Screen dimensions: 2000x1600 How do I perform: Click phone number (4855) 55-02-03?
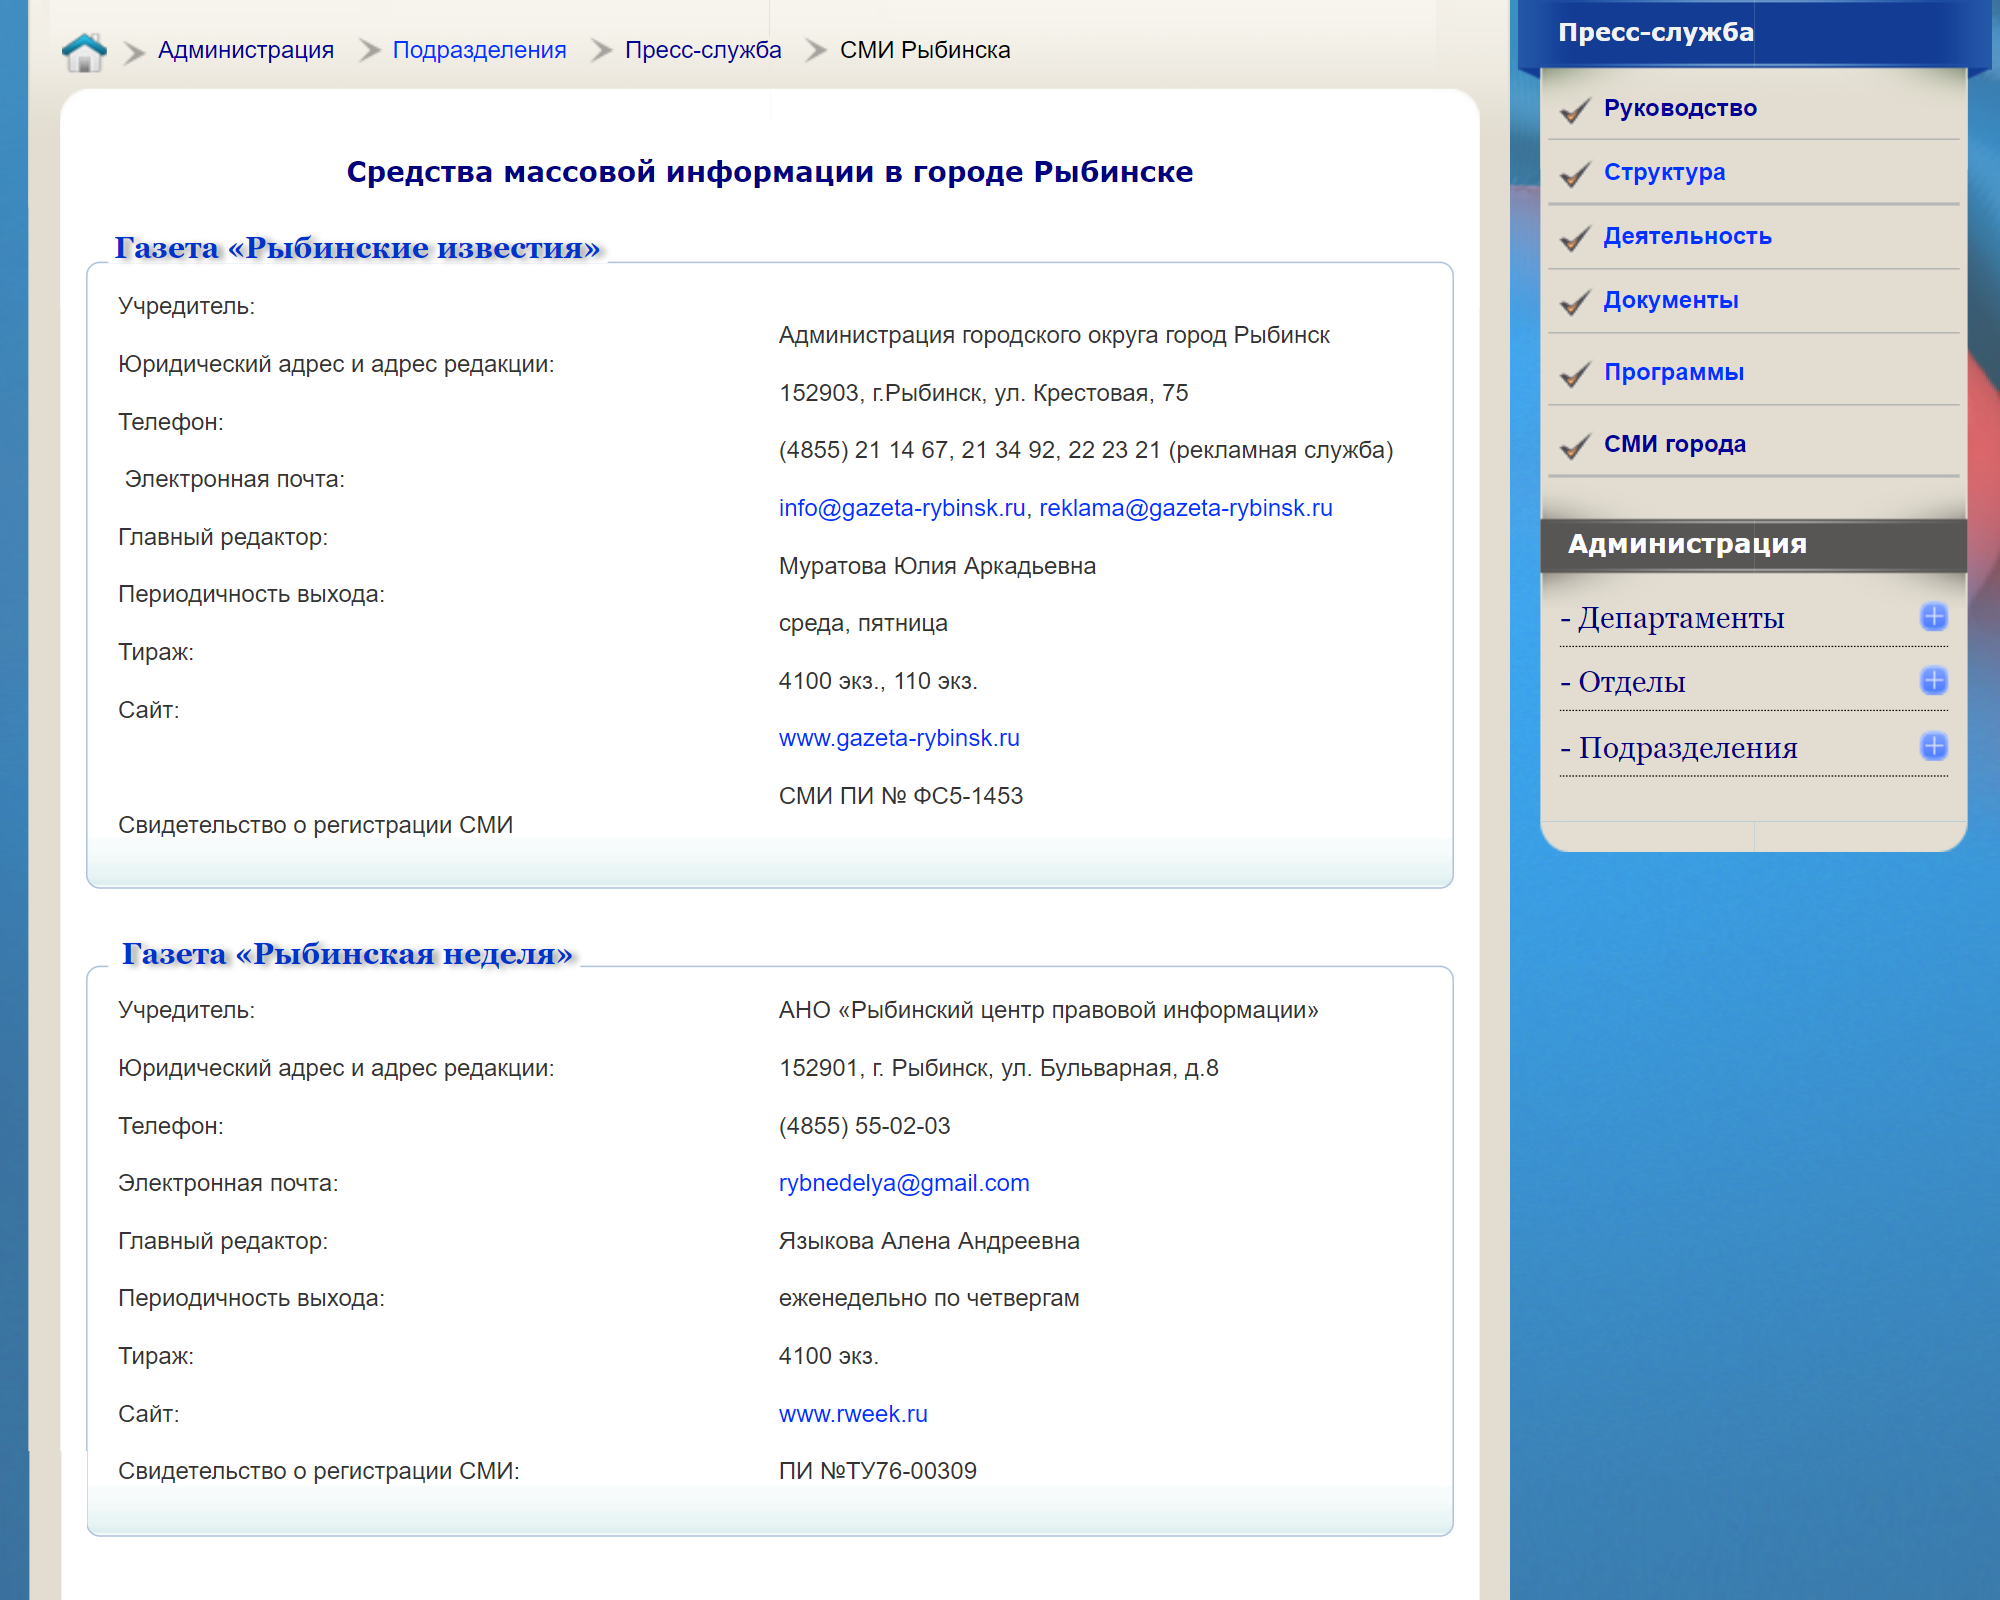pos(865,1126)
